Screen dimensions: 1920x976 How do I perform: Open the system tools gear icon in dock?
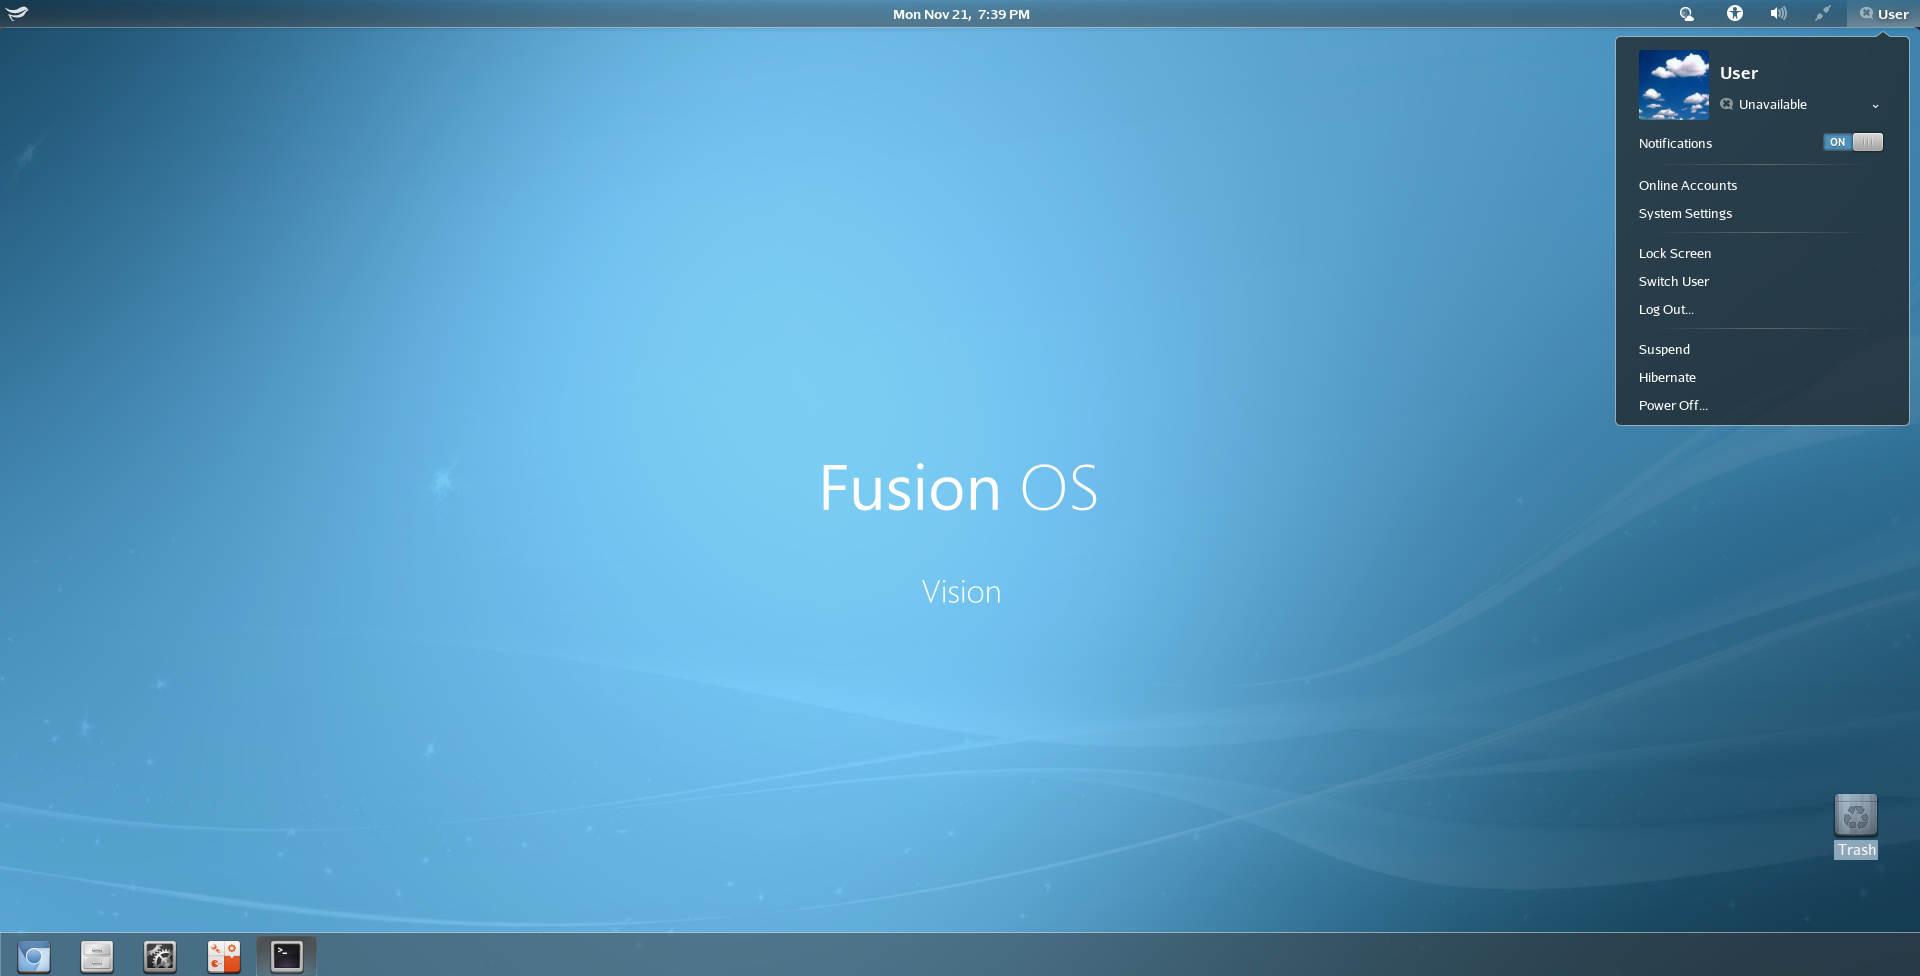click(159, 955)
